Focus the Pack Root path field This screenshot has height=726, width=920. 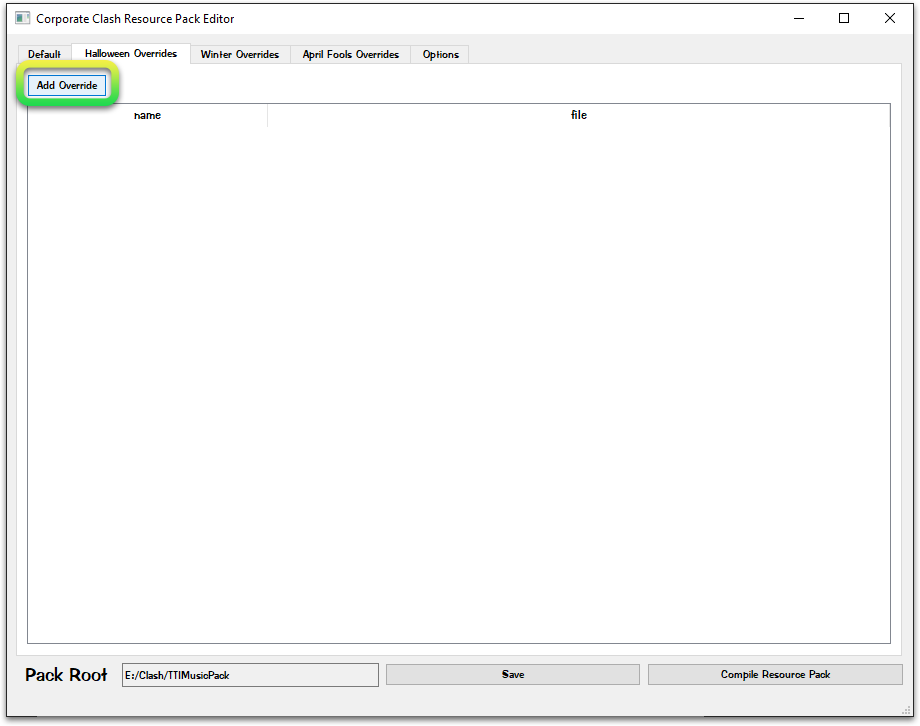[x=250, y=675]
